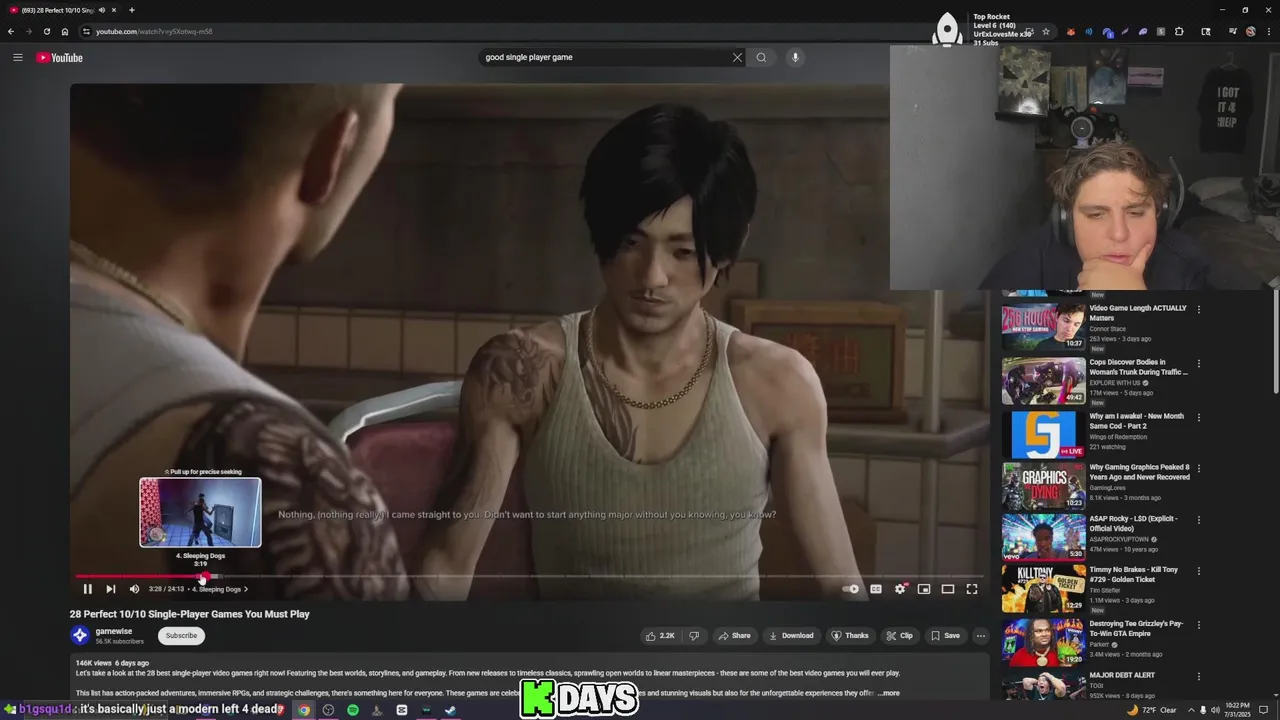This screenshot has height=720, width=1280.
Task: Open options for 'Video Game Length ACTUALLY Matters'
Action: pyautogui.click(x=1199, y=309)
